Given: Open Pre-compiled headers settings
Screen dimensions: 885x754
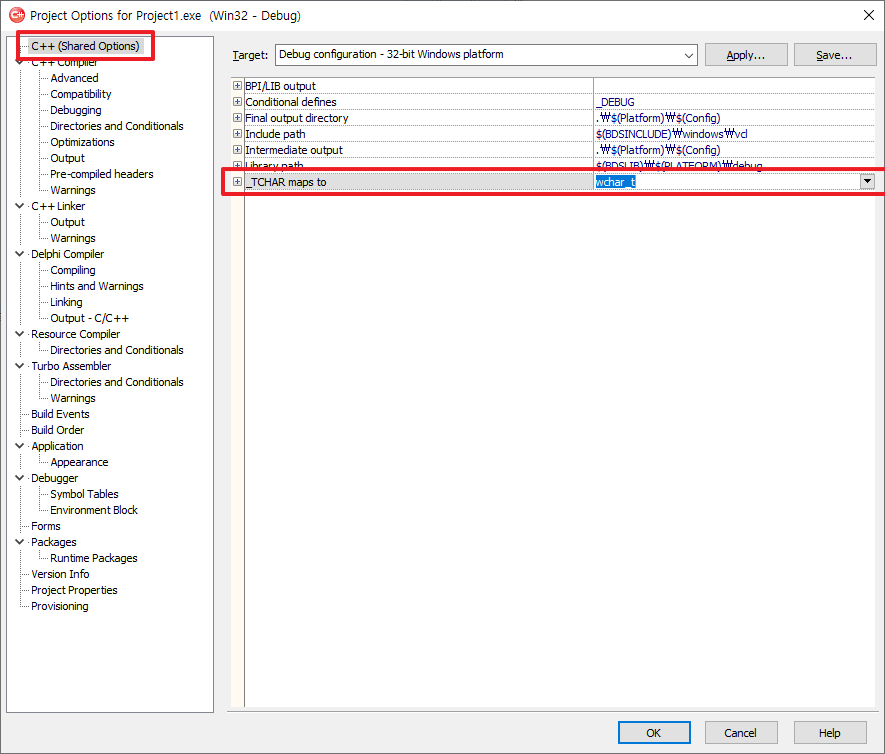Looking at the screenshot, I should (x=102, y=174).
